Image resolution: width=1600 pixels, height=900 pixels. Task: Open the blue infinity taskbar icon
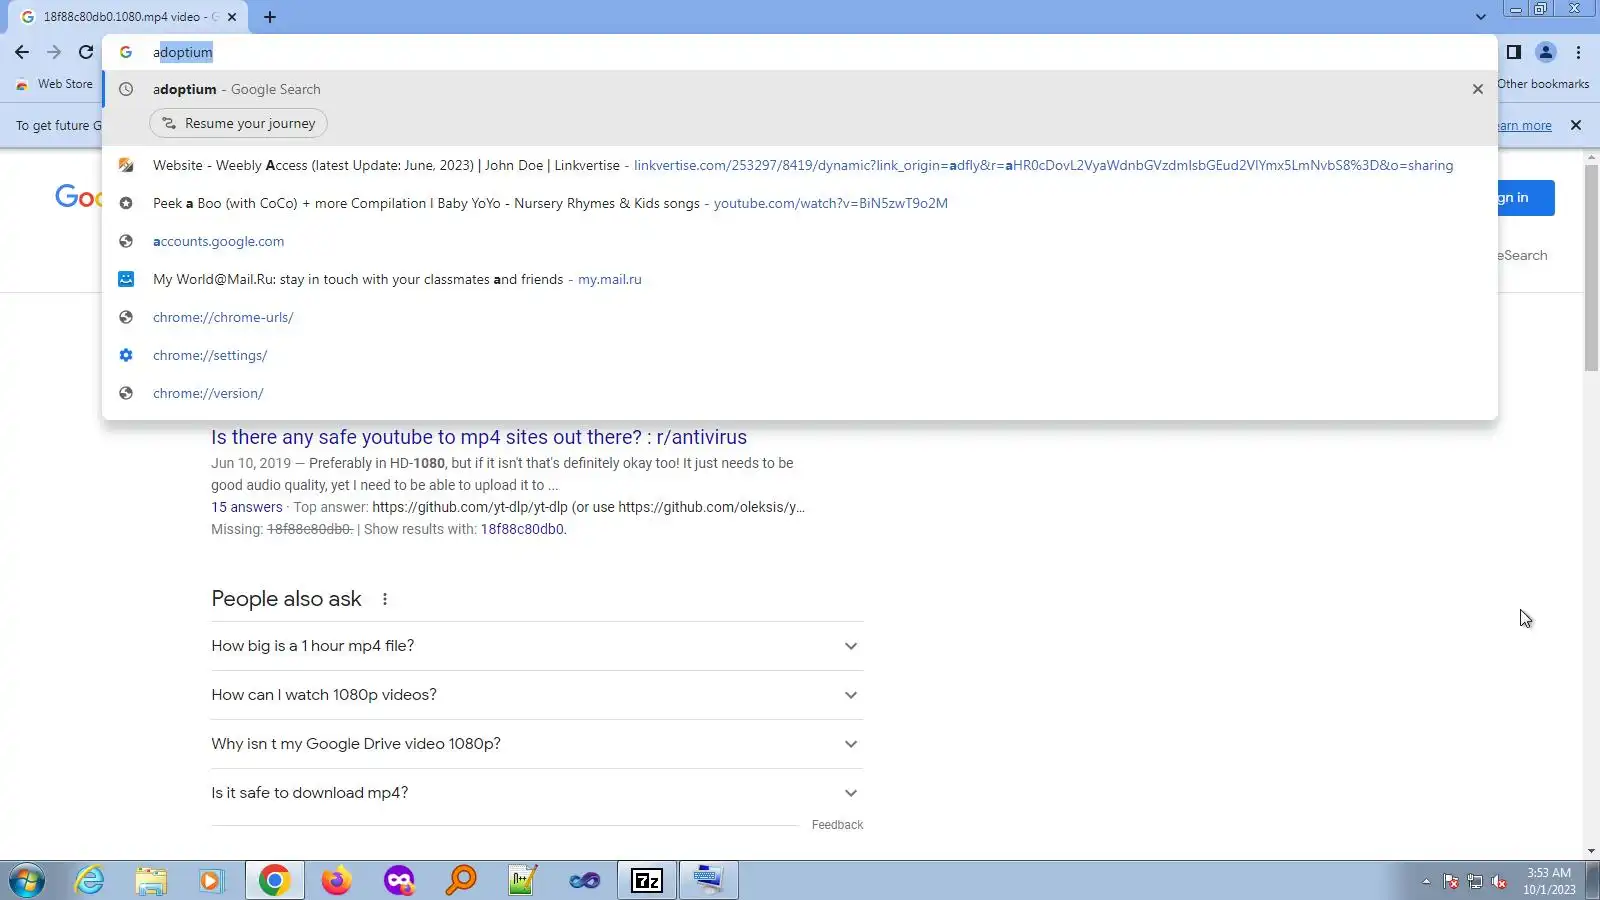pos(585,881)
